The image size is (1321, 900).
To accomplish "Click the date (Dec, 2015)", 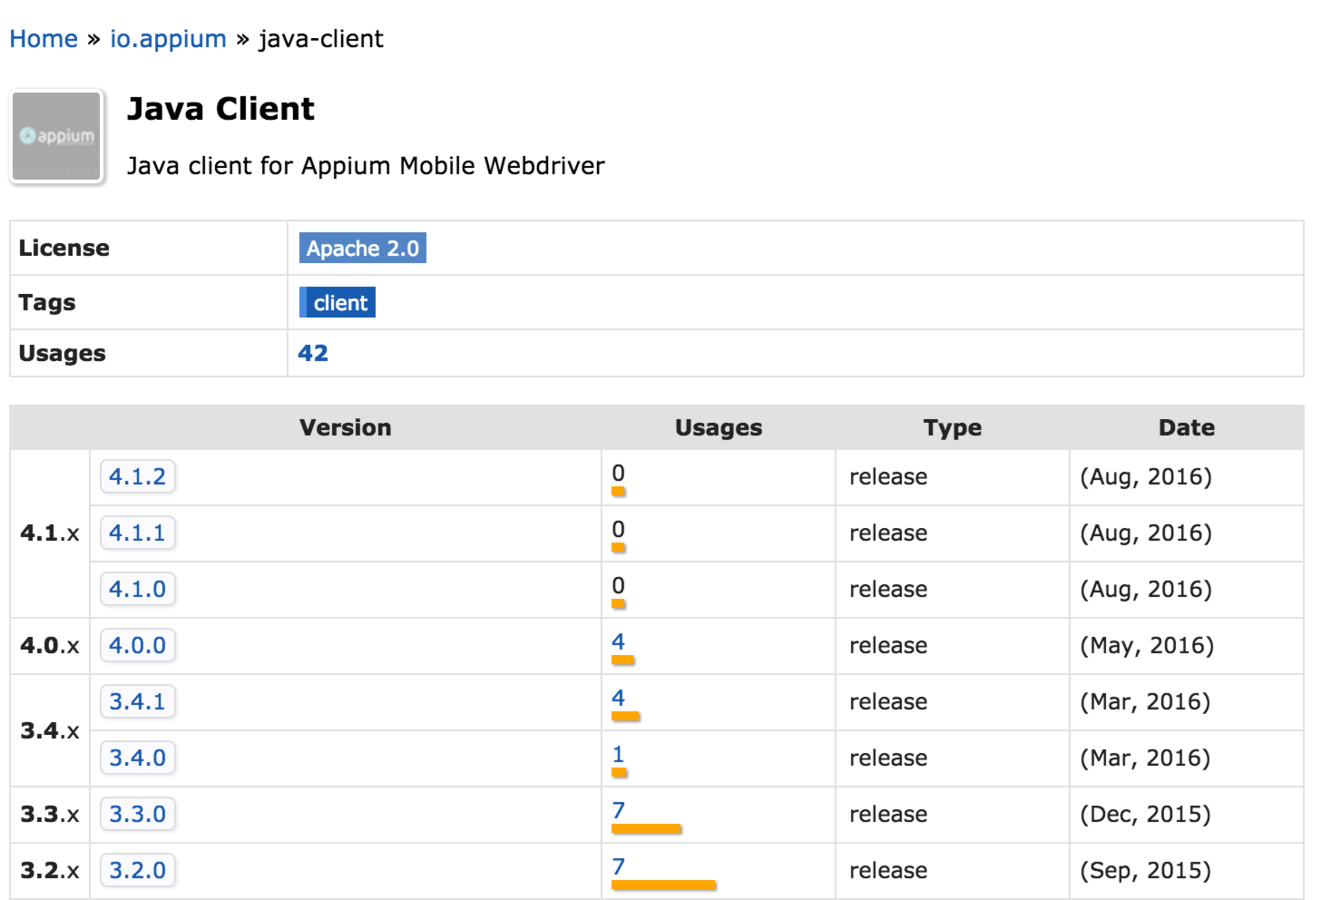I will coord(1145,815).
